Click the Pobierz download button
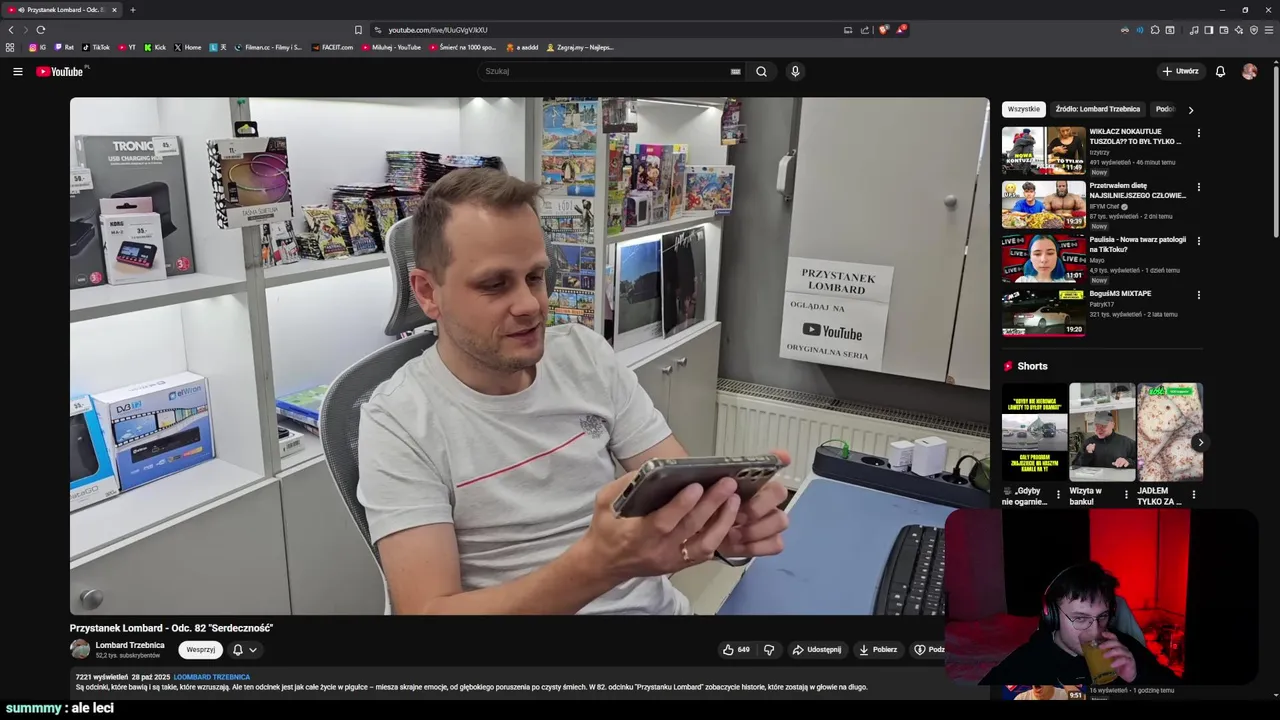The height and width of the screenshot is (720, 1280). 878,649
